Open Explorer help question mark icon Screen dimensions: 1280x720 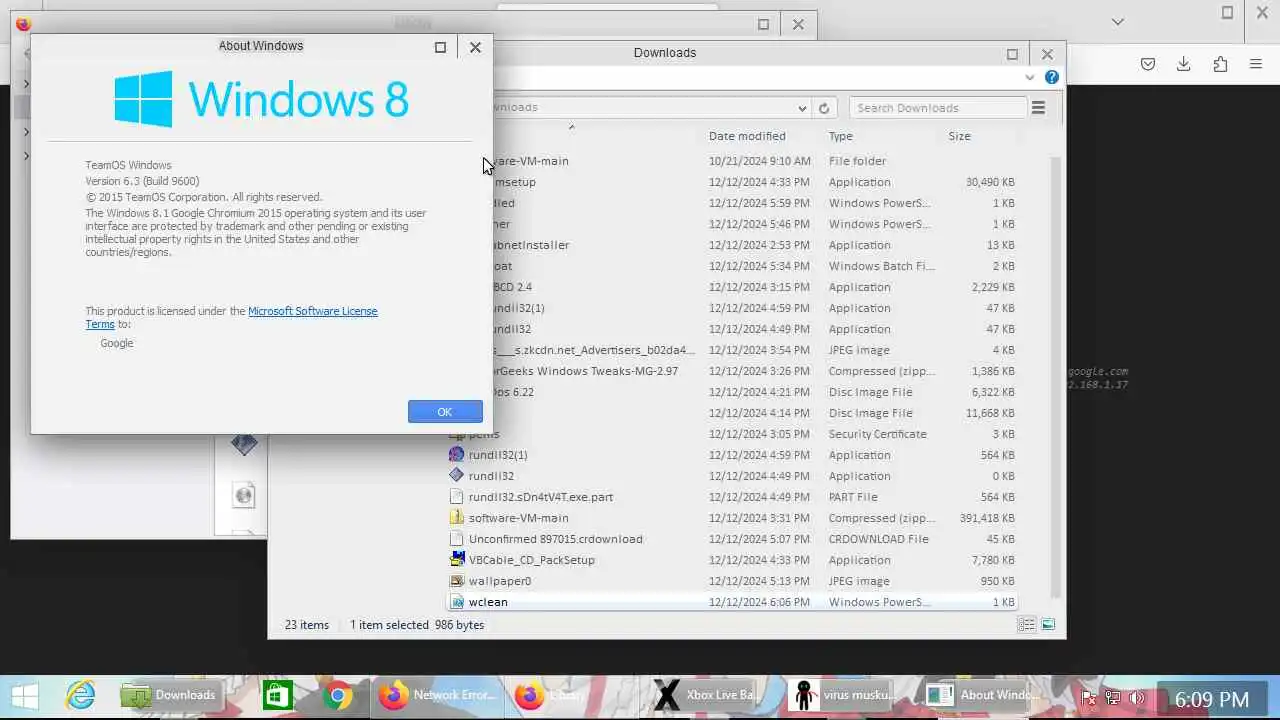point(1051,77)
